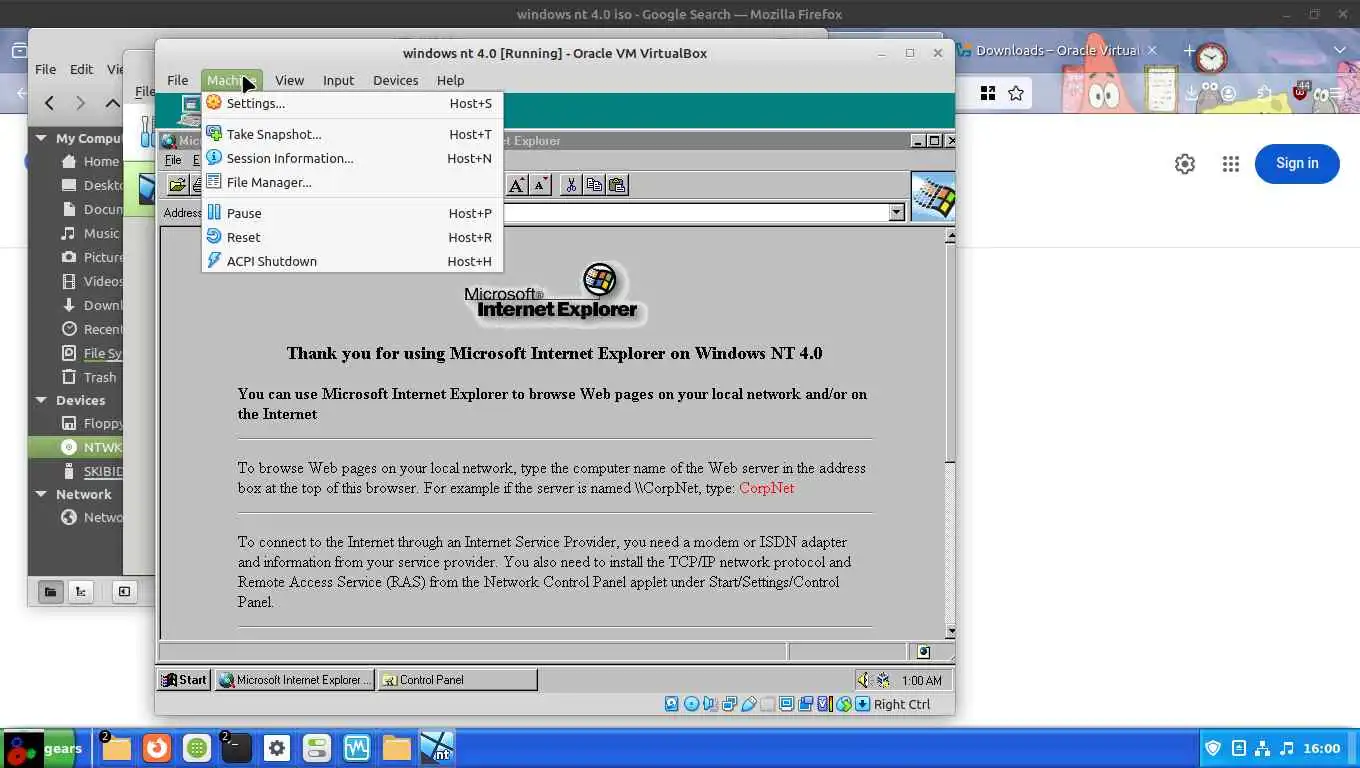Click the file manager back arrow

(x=49, y=102)
